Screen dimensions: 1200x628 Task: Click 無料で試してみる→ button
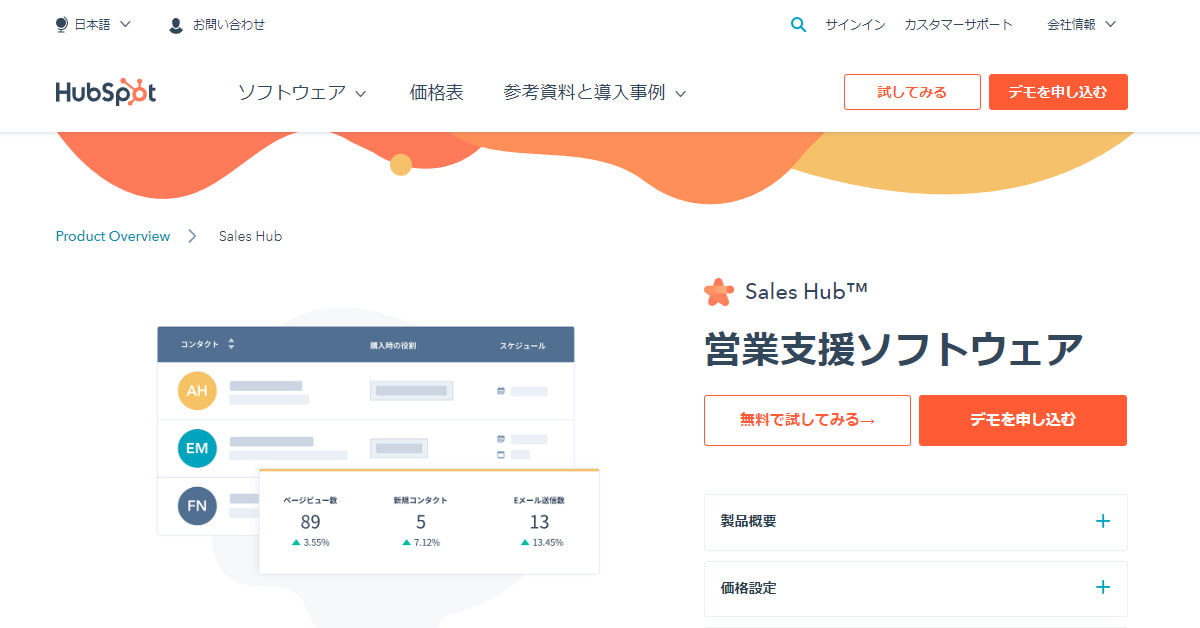(x=807, y=420)
